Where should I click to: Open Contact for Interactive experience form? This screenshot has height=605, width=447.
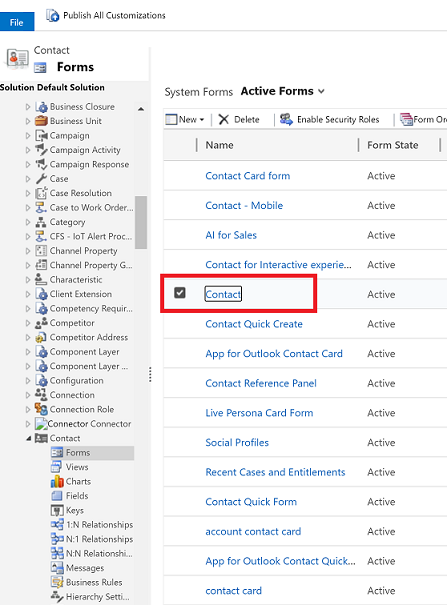click(x=278, y=265)
